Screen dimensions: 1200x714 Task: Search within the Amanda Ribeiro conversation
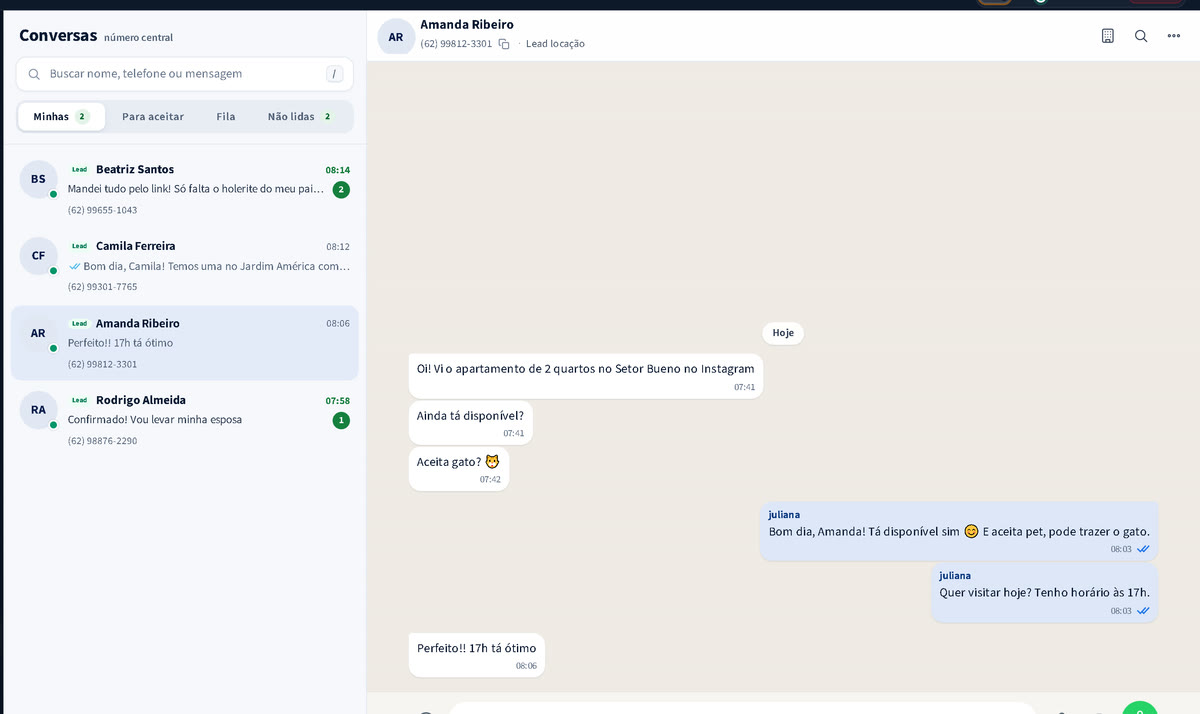[x=1141, y=36]
